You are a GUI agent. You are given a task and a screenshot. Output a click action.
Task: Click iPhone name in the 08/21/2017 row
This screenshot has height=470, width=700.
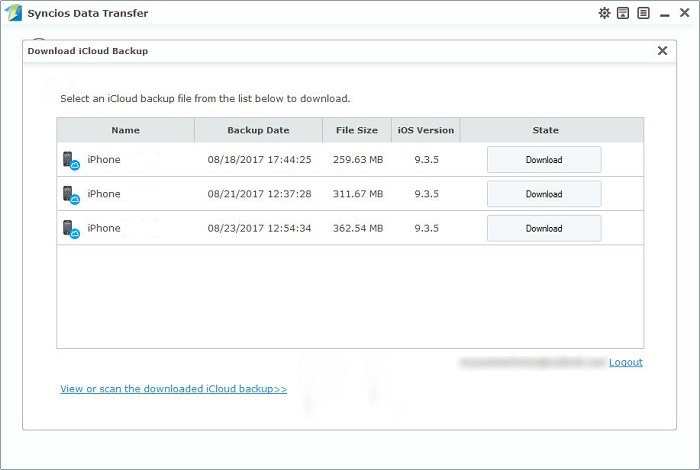click(104, 194)
